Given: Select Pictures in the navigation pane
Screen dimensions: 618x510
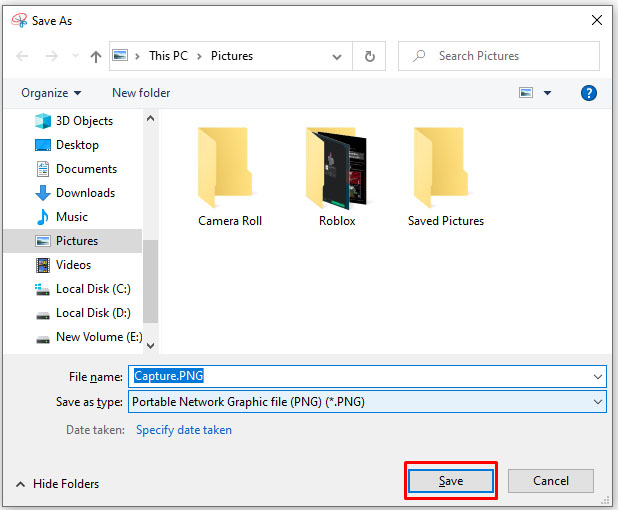Looking at the screenshot, I should point(73,241).
